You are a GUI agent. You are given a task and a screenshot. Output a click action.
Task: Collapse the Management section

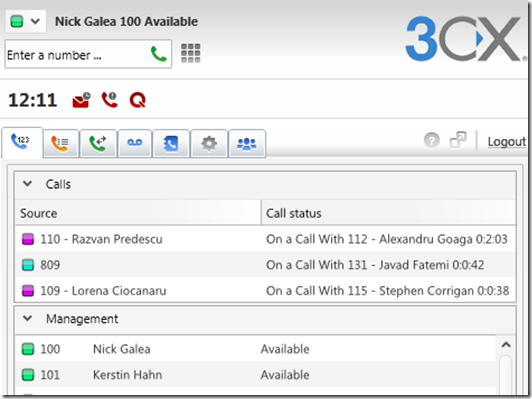click(27, 318)
